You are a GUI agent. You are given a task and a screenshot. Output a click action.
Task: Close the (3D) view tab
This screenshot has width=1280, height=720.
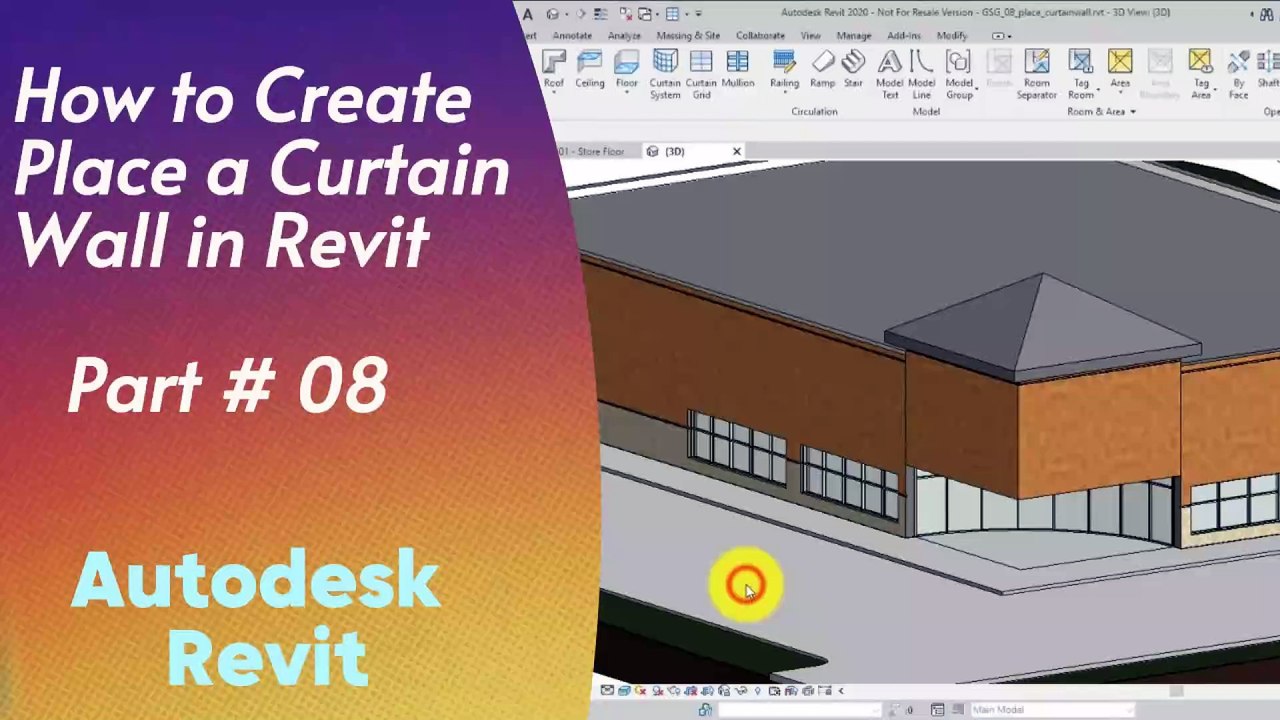tap(737, 151)
